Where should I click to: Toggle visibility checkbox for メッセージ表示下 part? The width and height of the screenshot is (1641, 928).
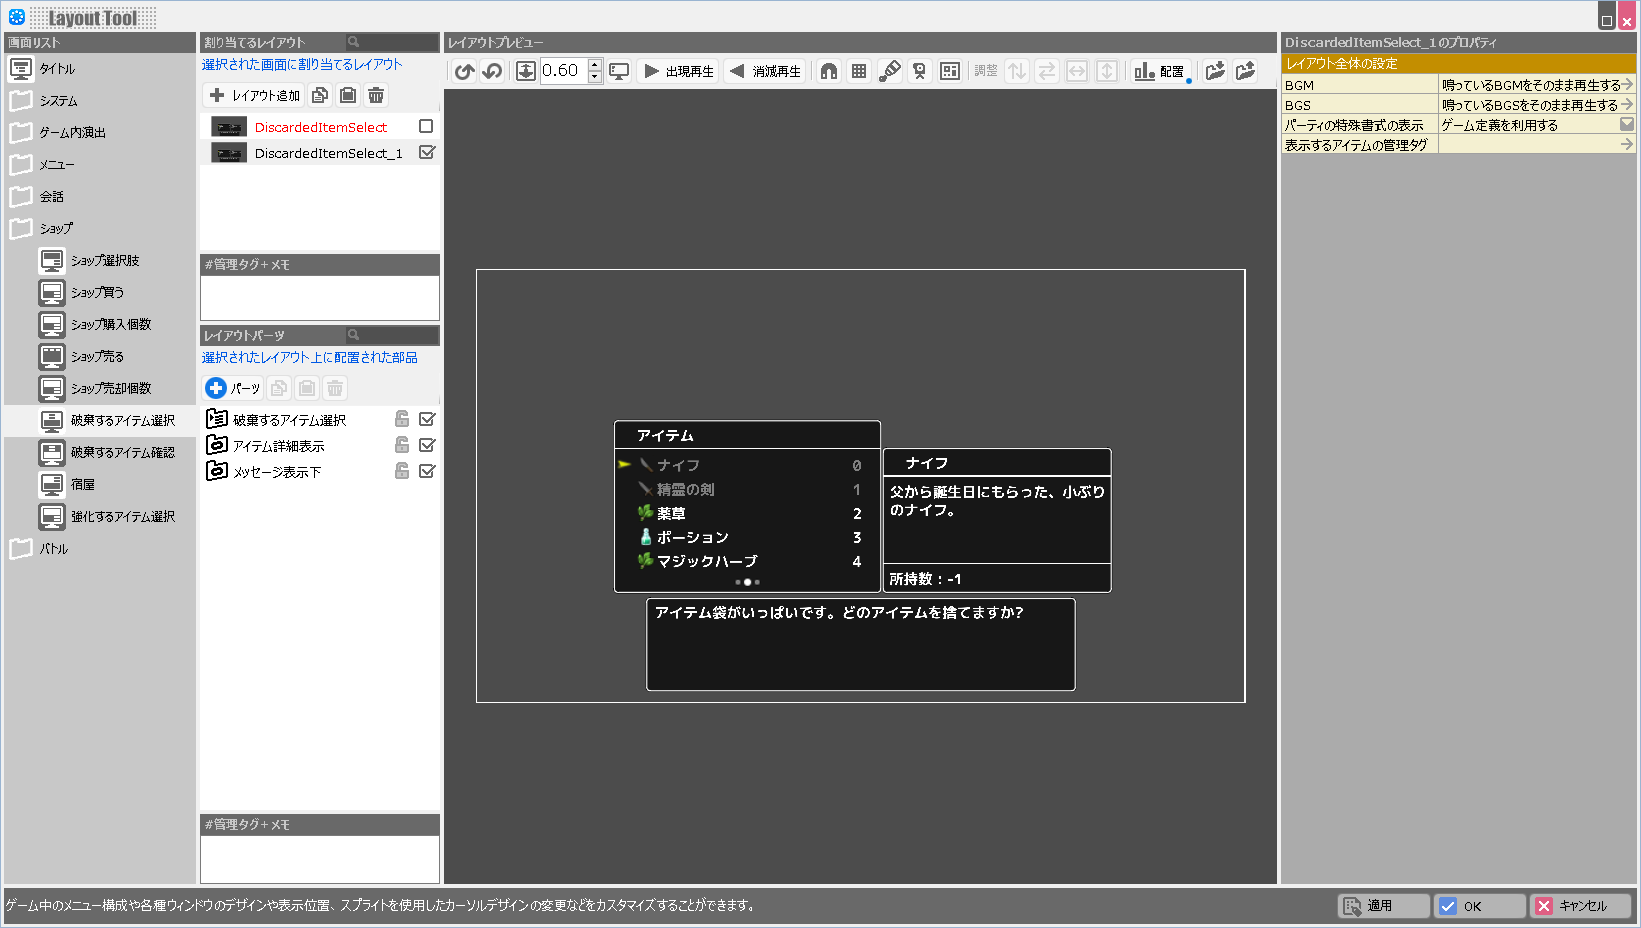click(x=427, y=471)
